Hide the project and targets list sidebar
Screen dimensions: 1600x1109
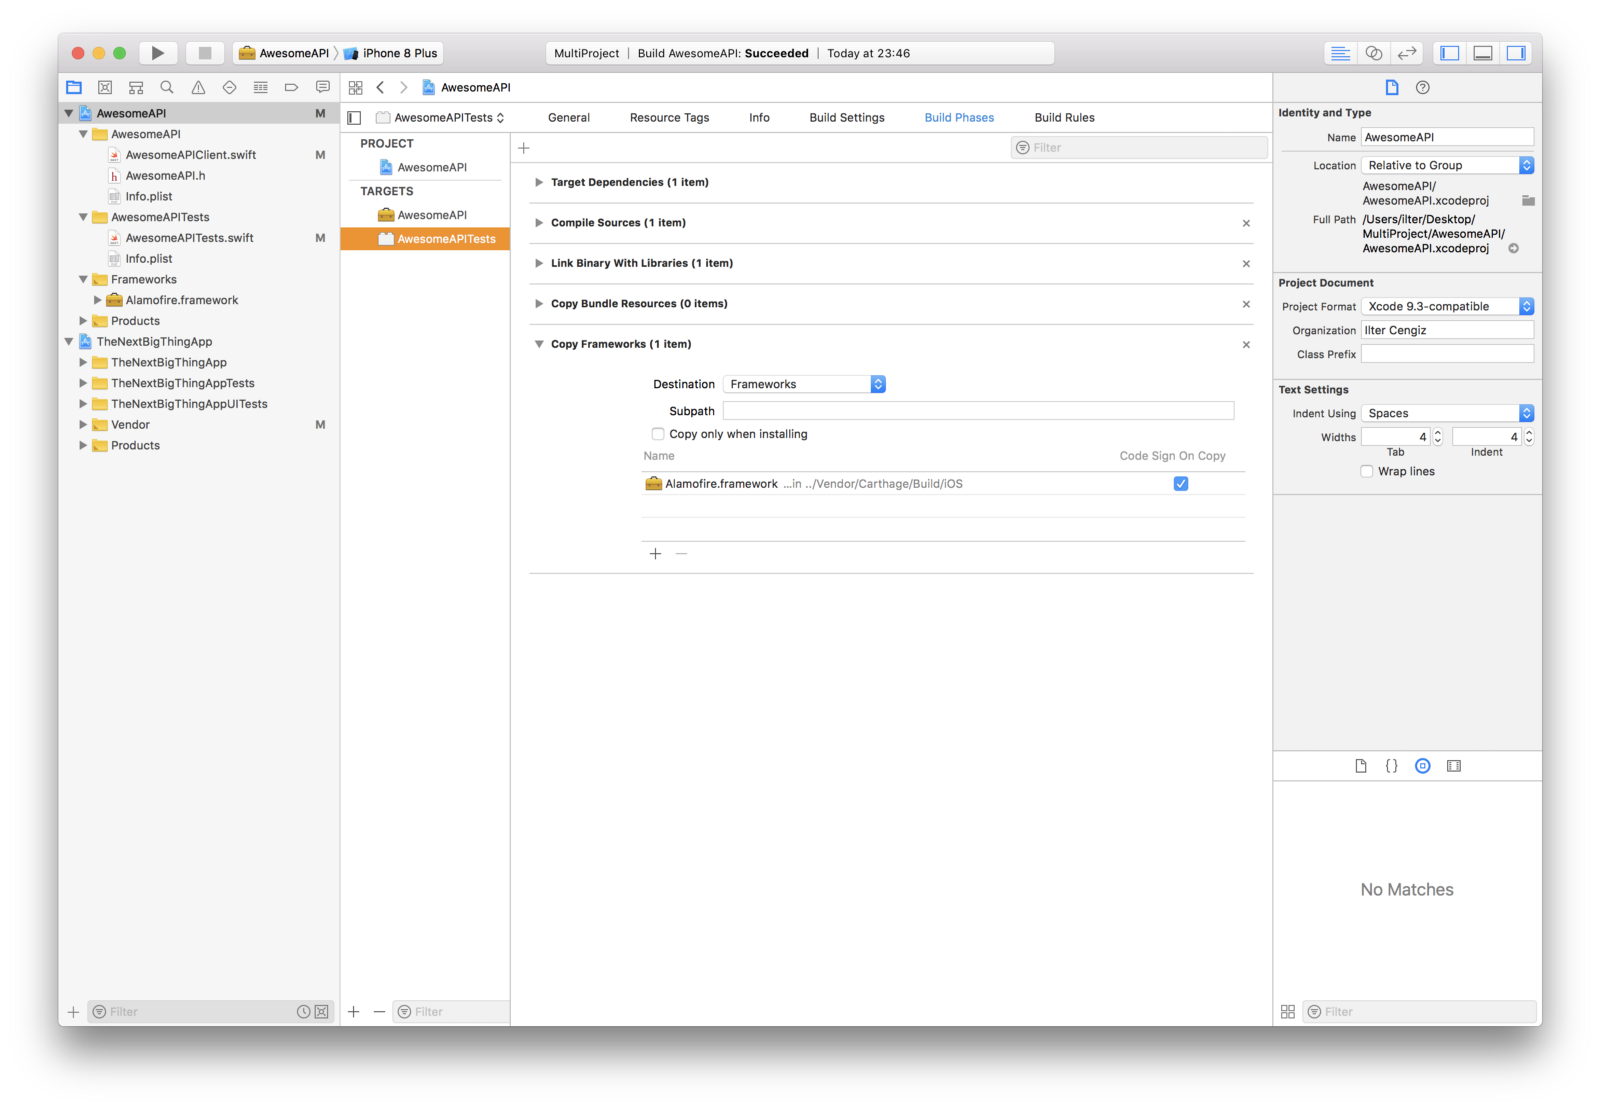[354, 118]
